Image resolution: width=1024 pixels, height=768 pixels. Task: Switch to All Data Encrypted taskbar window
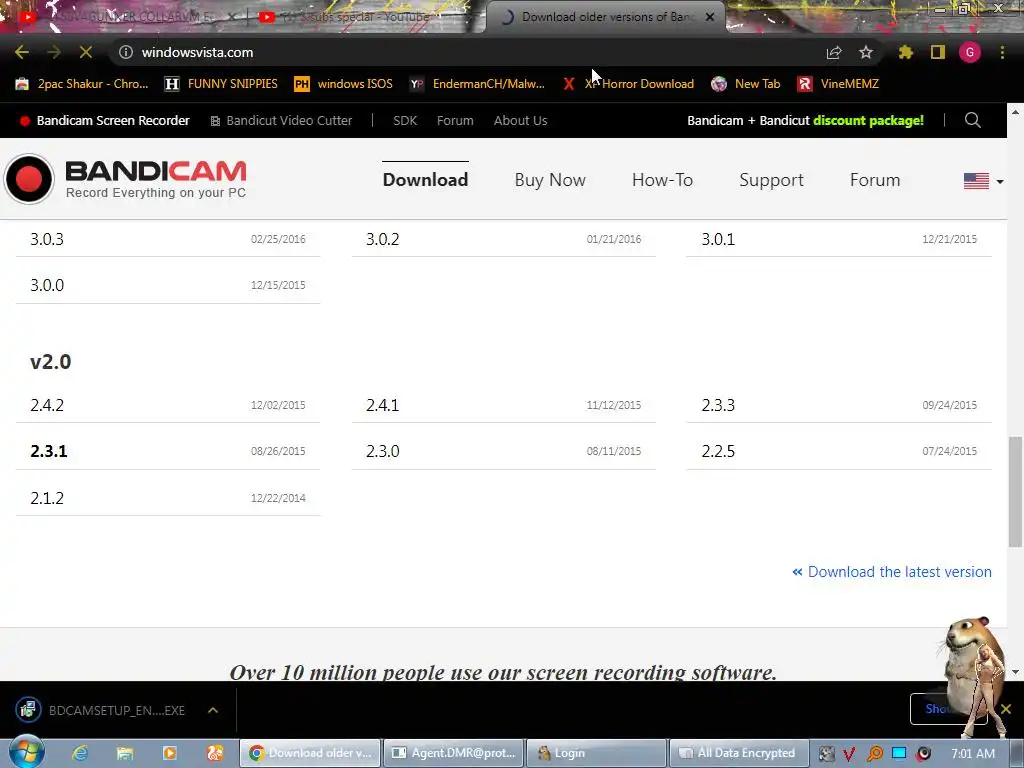pyautogui.click(x=739, y=753)
